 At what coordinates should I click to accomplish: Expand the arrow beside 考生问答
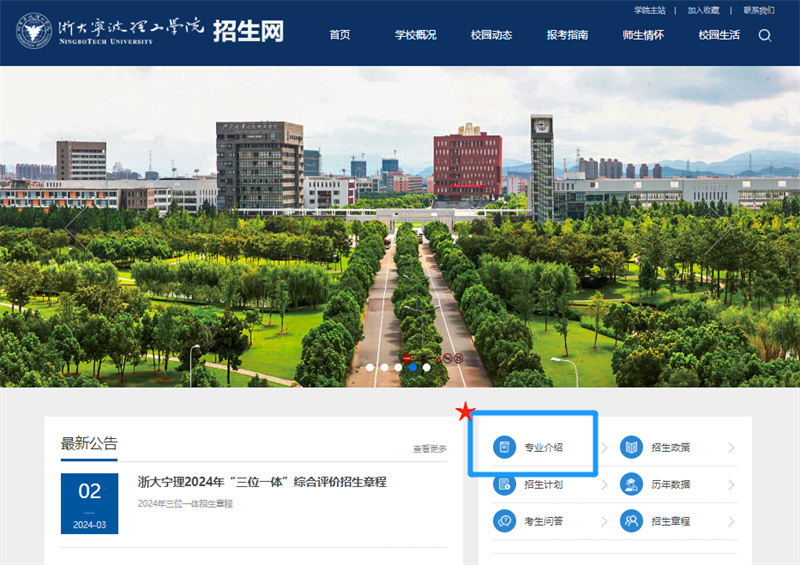[x=604, y=521]
